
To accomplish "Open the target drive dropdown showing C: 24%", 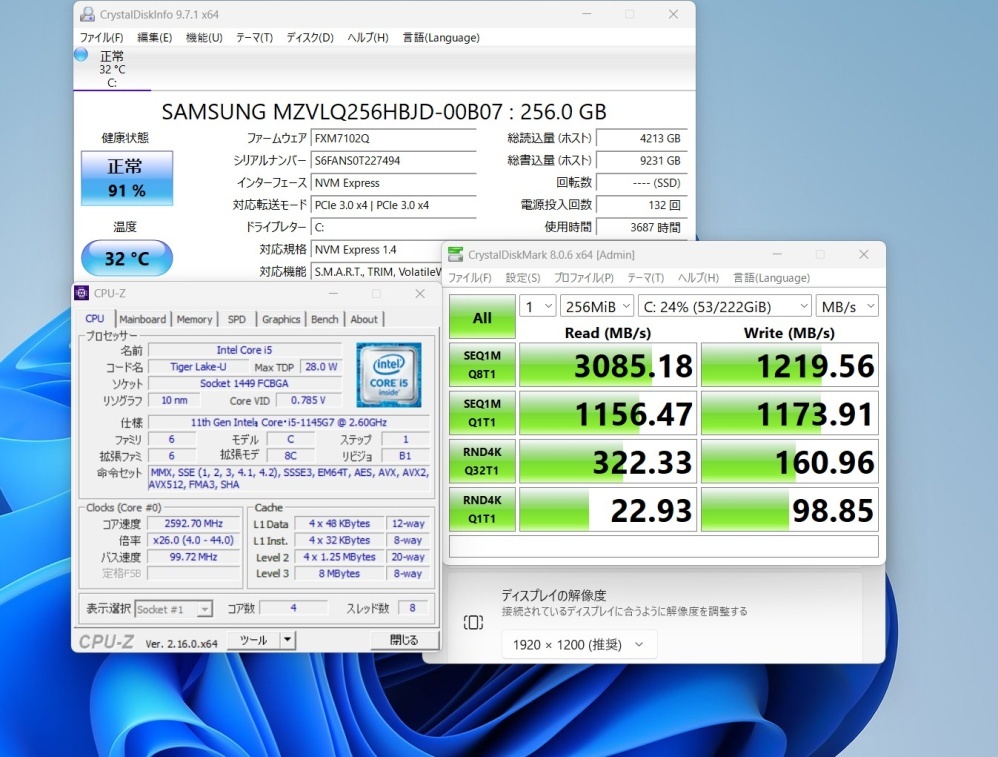I will pos(725,306).
